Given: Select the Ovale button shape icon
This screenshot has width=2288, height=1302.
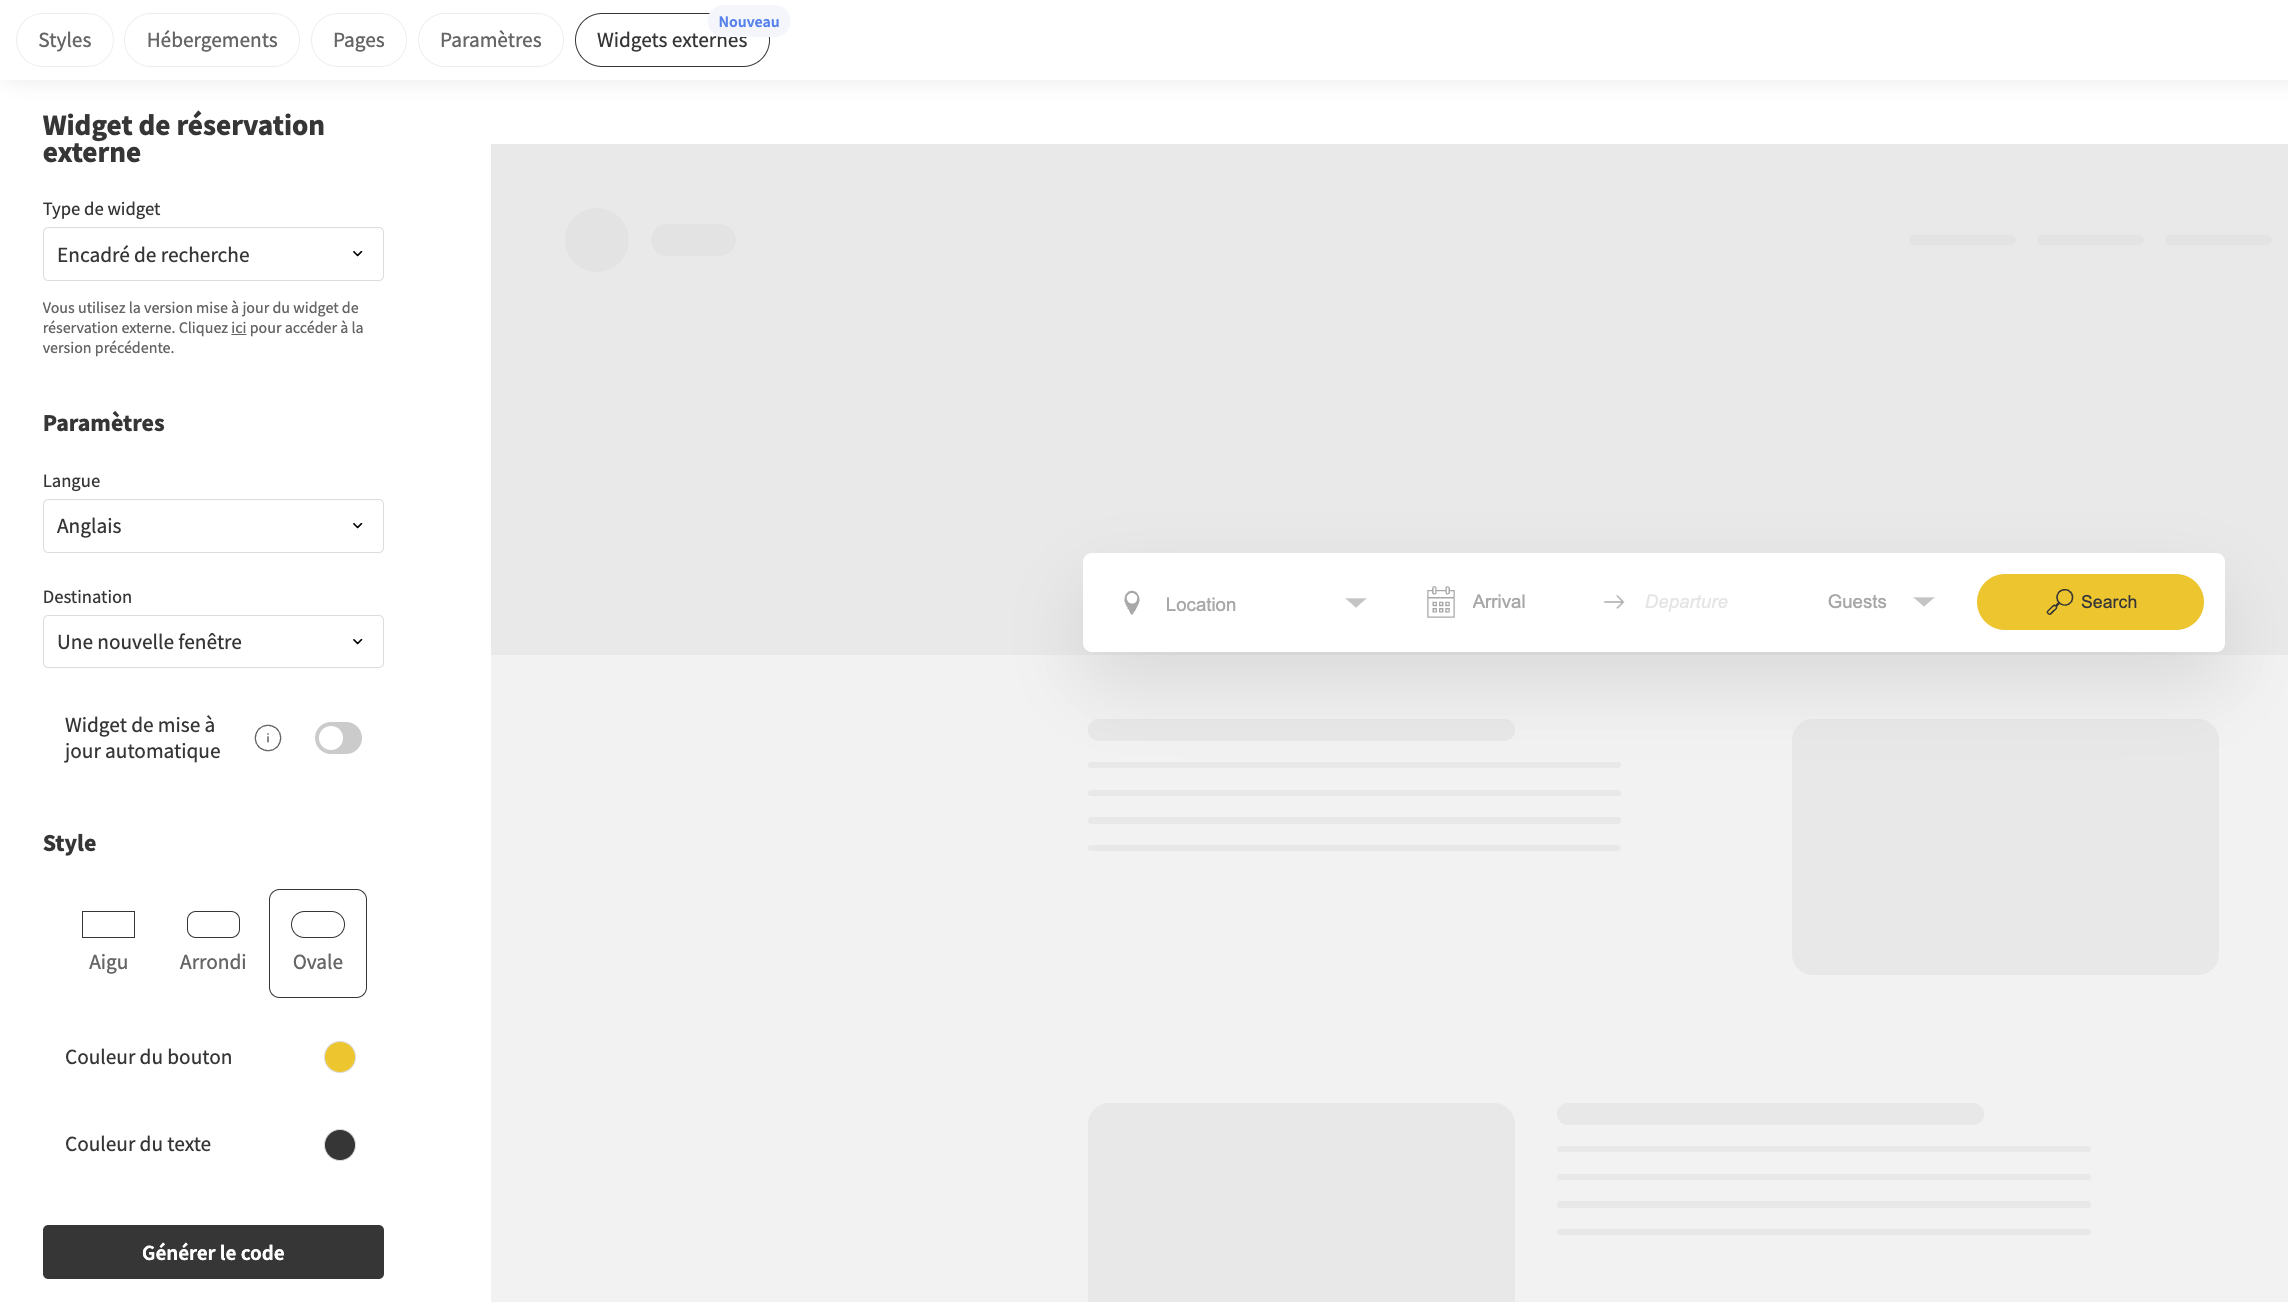Looking at the screenshot, I should (317, 922).
